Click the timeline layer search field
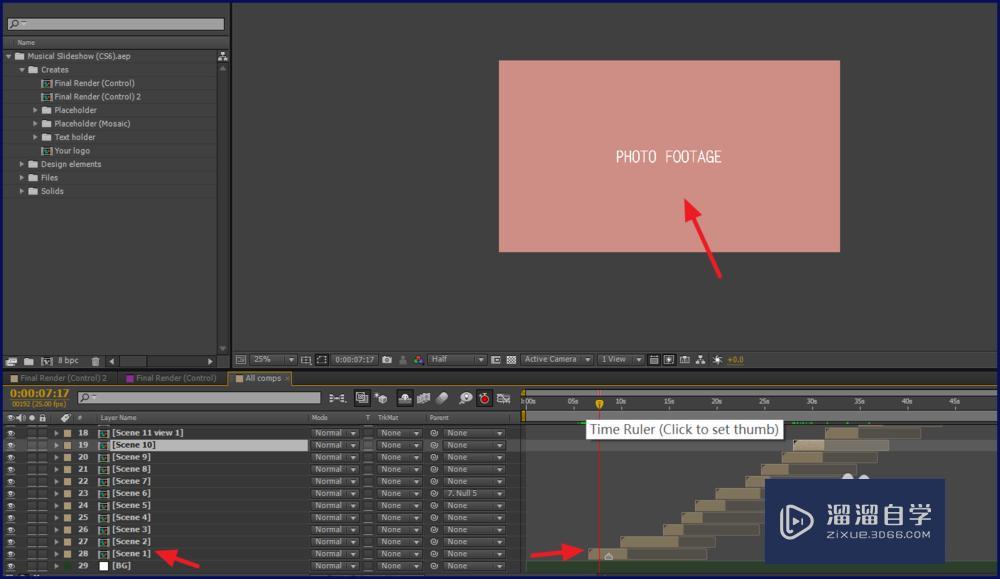 coord(199,398)
